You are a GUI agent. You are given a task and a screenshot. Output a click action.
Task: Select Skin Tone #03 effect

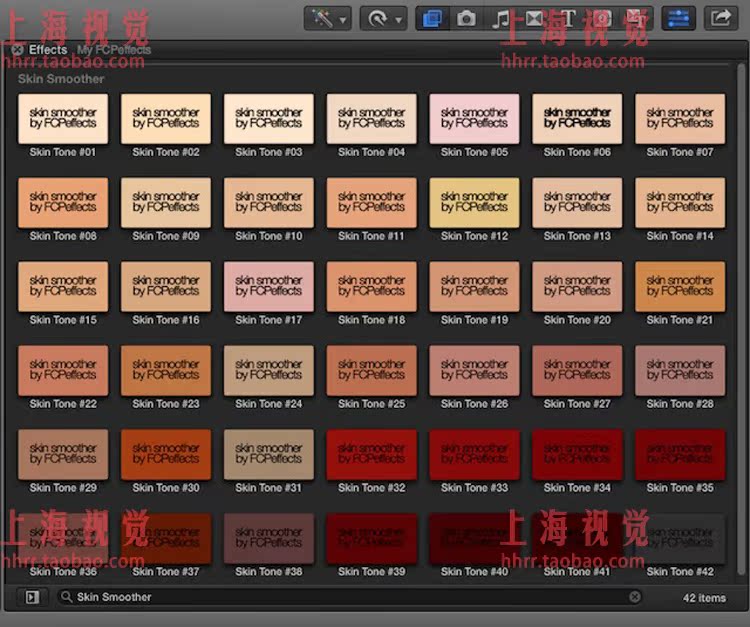click(x=269, y=119)
